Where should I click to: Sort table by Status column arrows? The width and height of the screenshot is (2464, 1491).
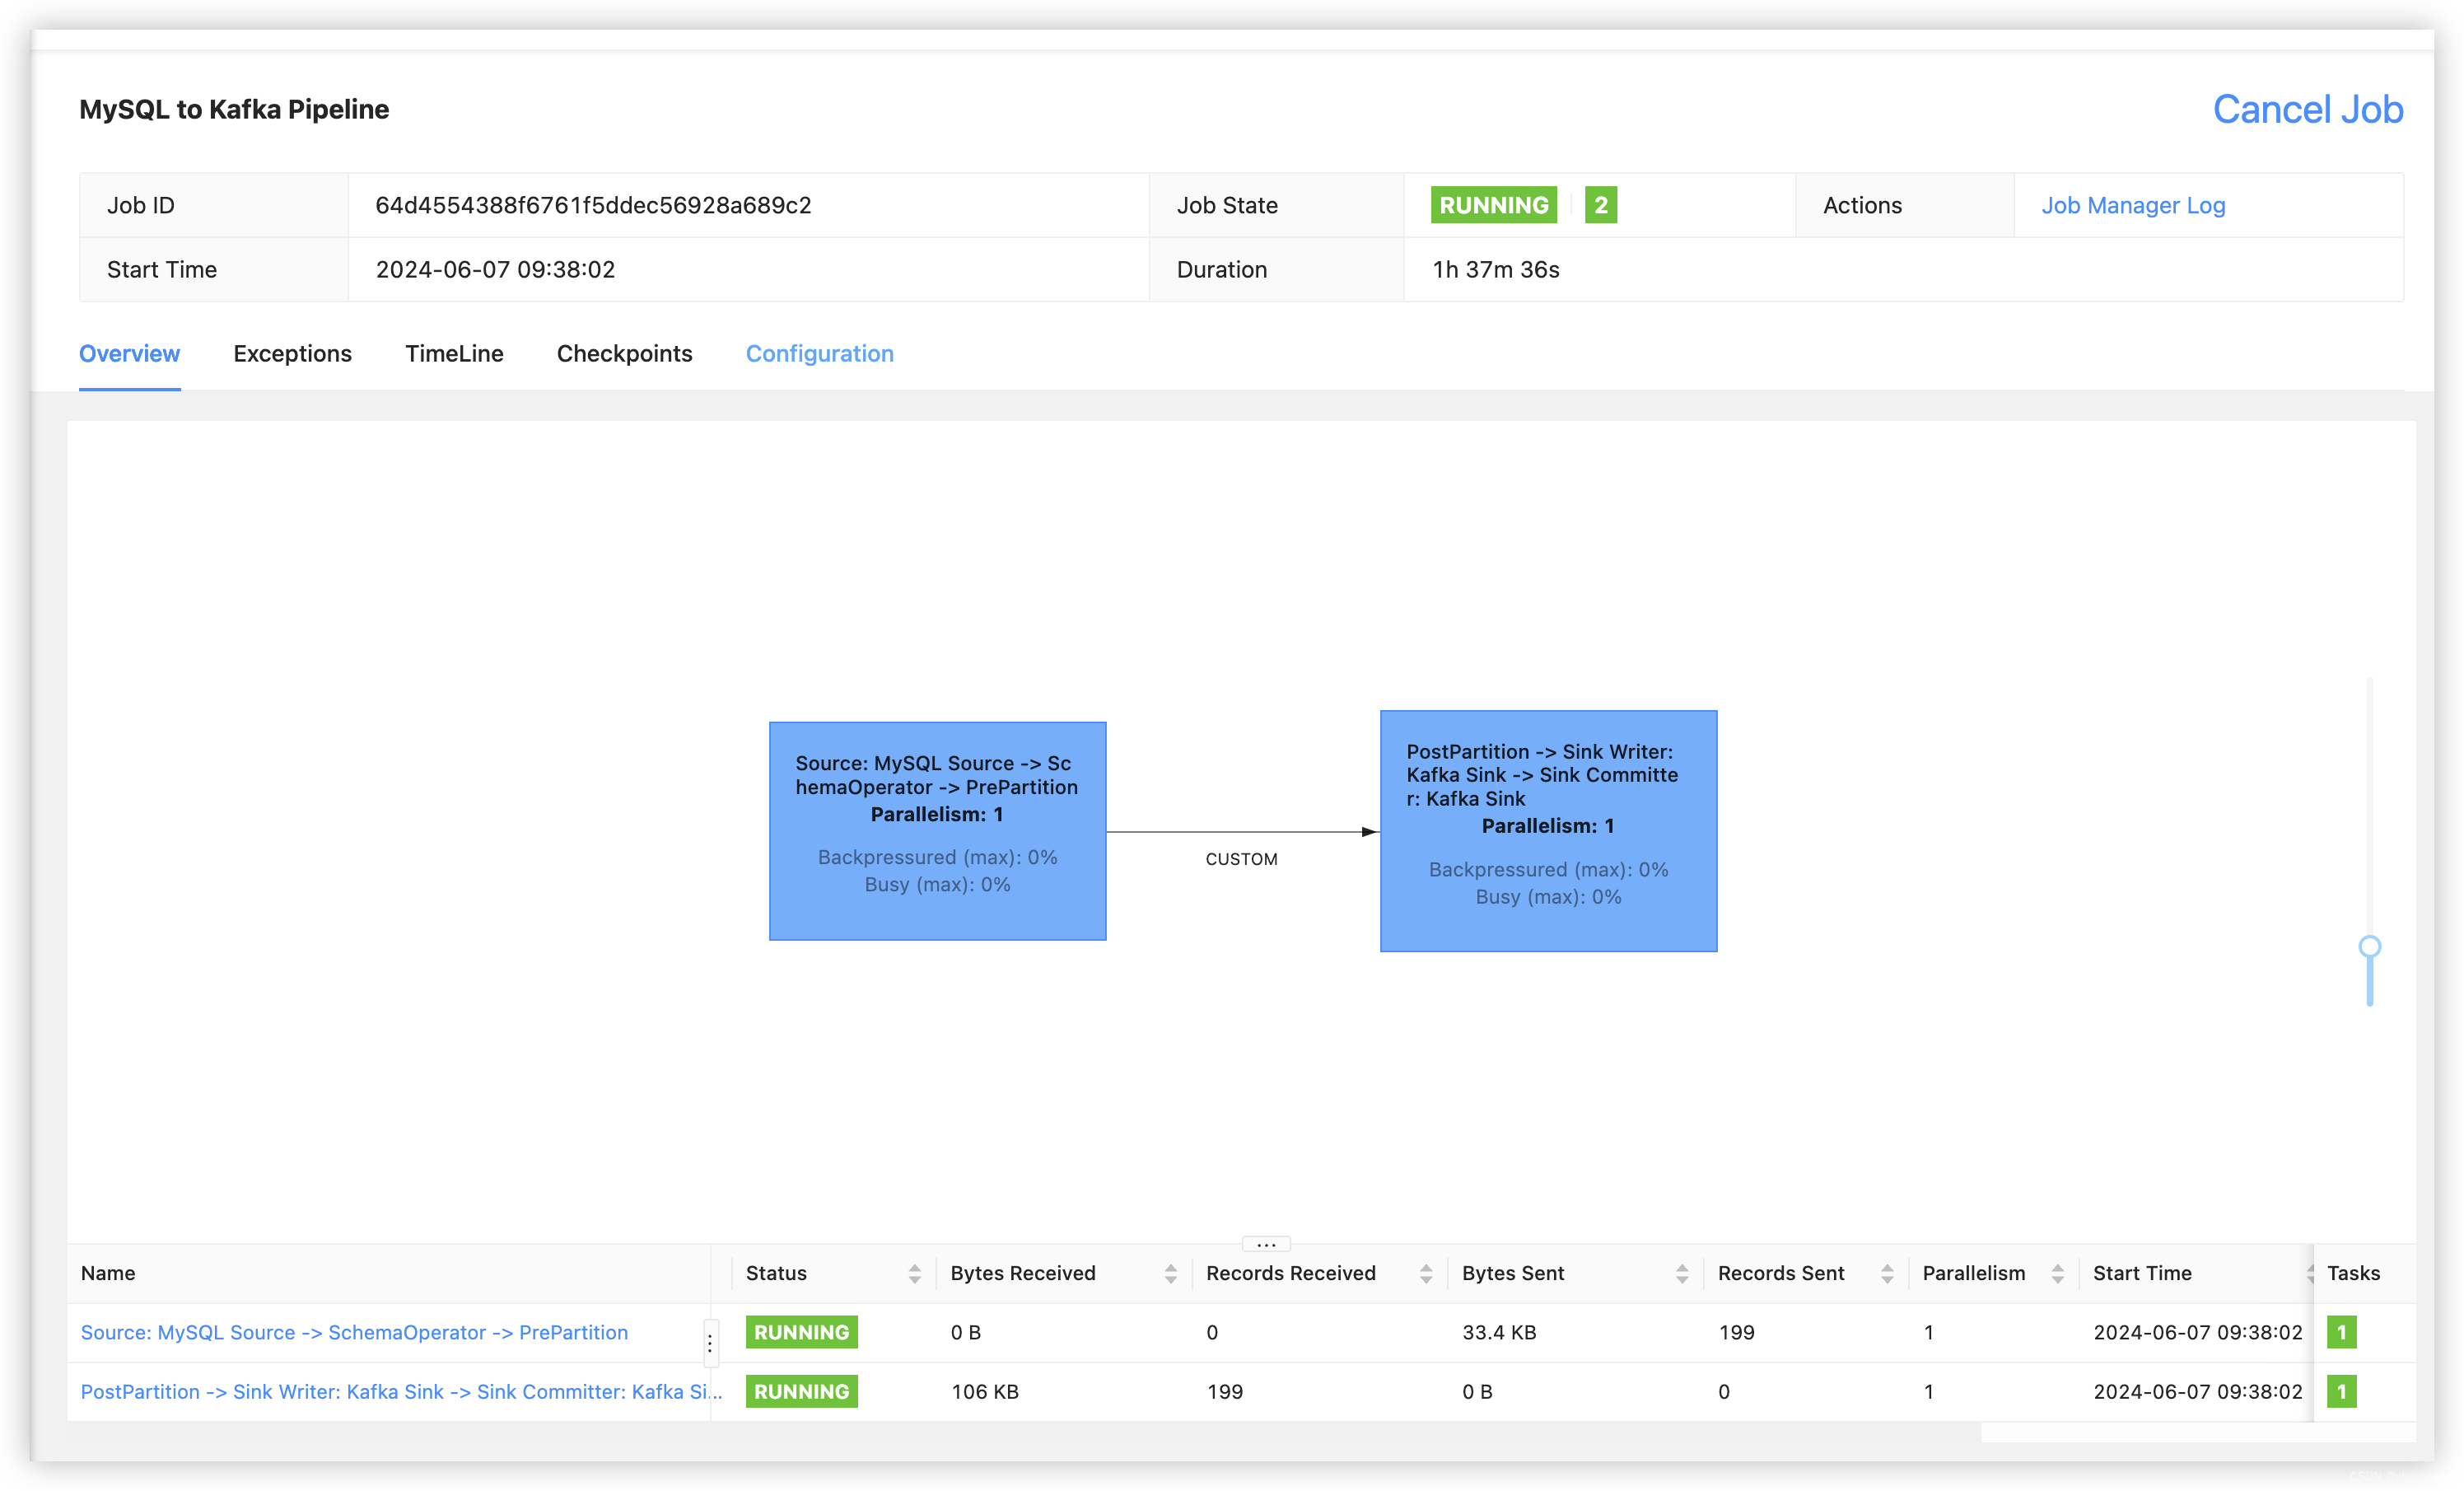pyautogui.click(x=914, y=1273)
